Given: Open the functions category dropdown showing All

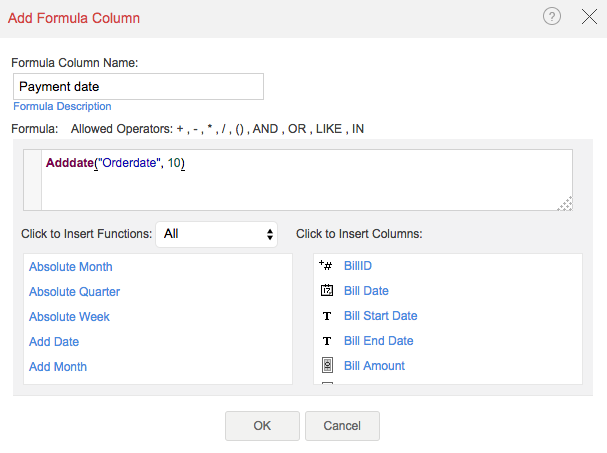Looking at the screenshot, I should [x=218, y=233].
